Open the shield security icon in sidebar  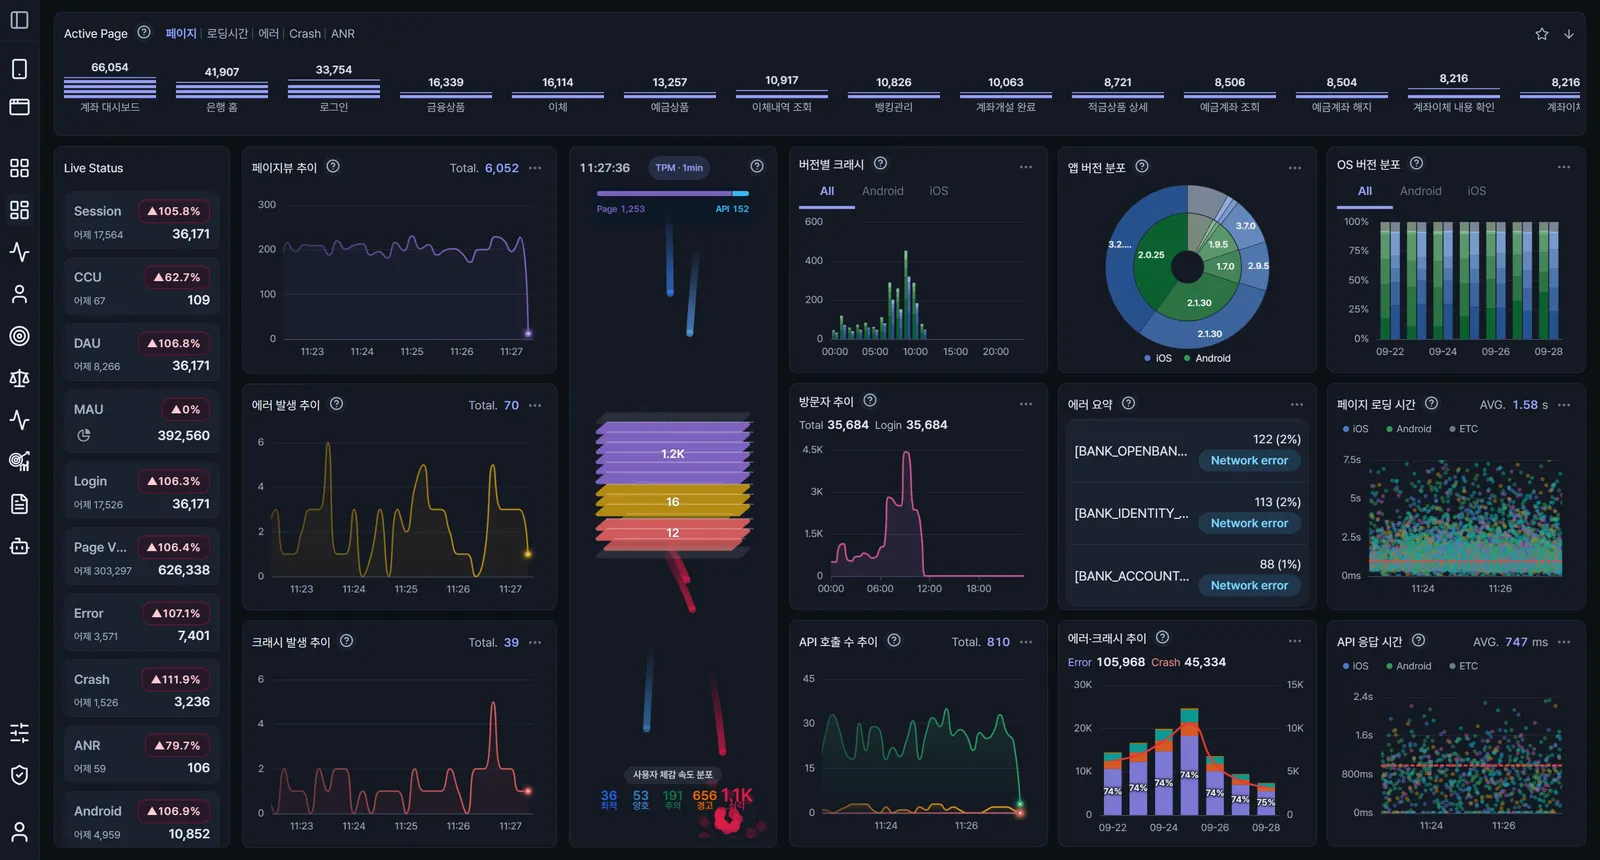tap(19, 775)
